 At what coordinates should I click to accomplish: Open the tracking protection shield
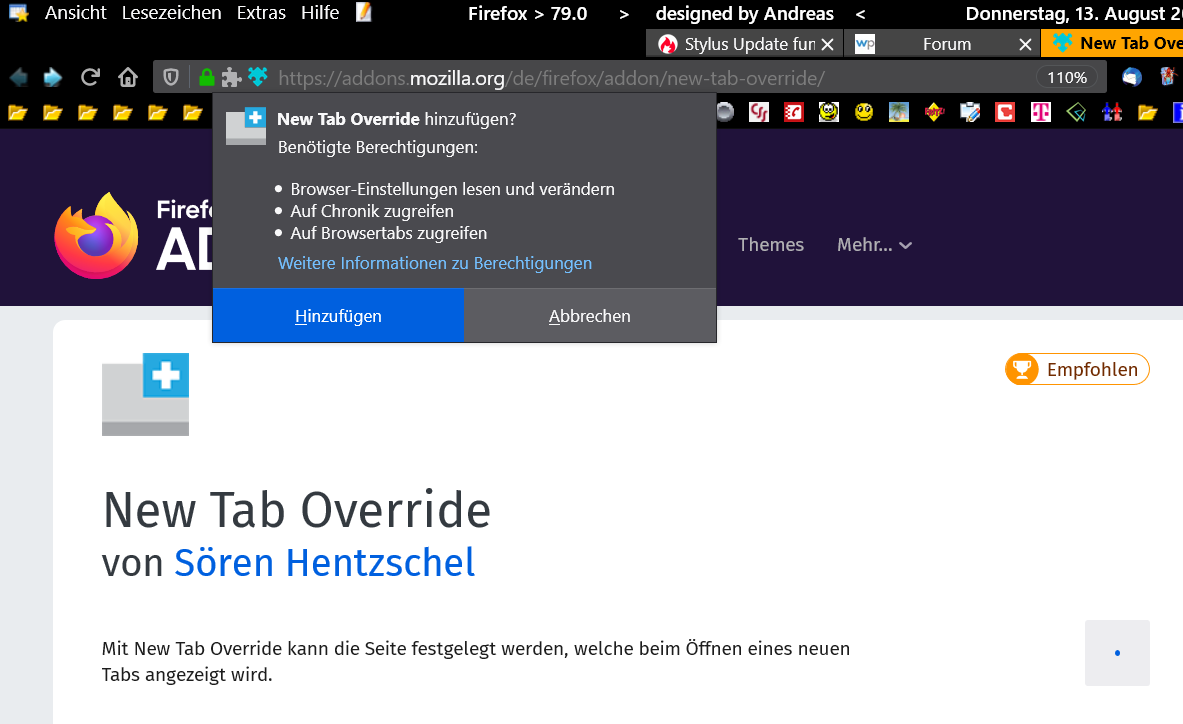point(171,77)
